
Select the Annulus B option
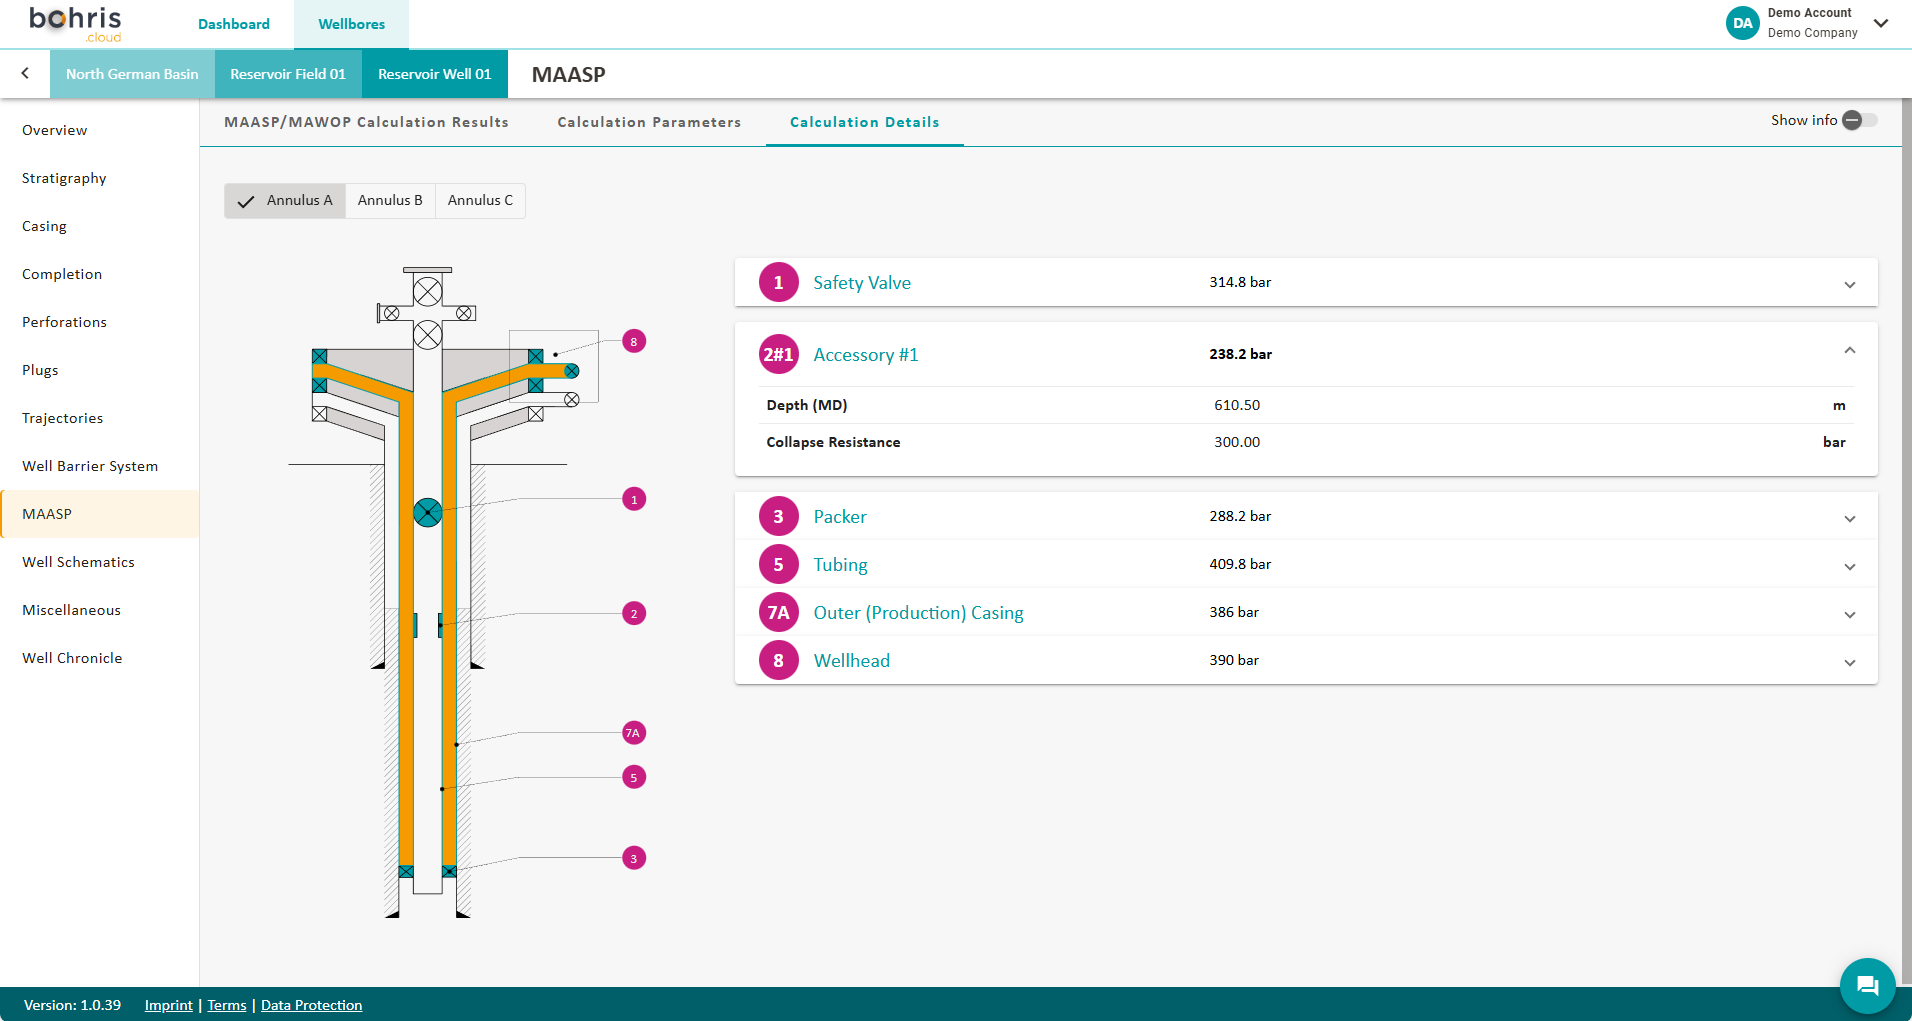pos(390,201)
